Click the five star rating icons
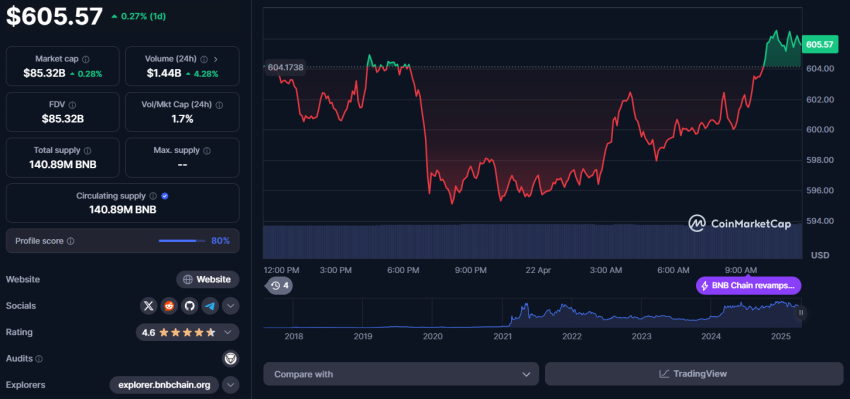This screenshot has height=399, width=850. pos(187,332)
